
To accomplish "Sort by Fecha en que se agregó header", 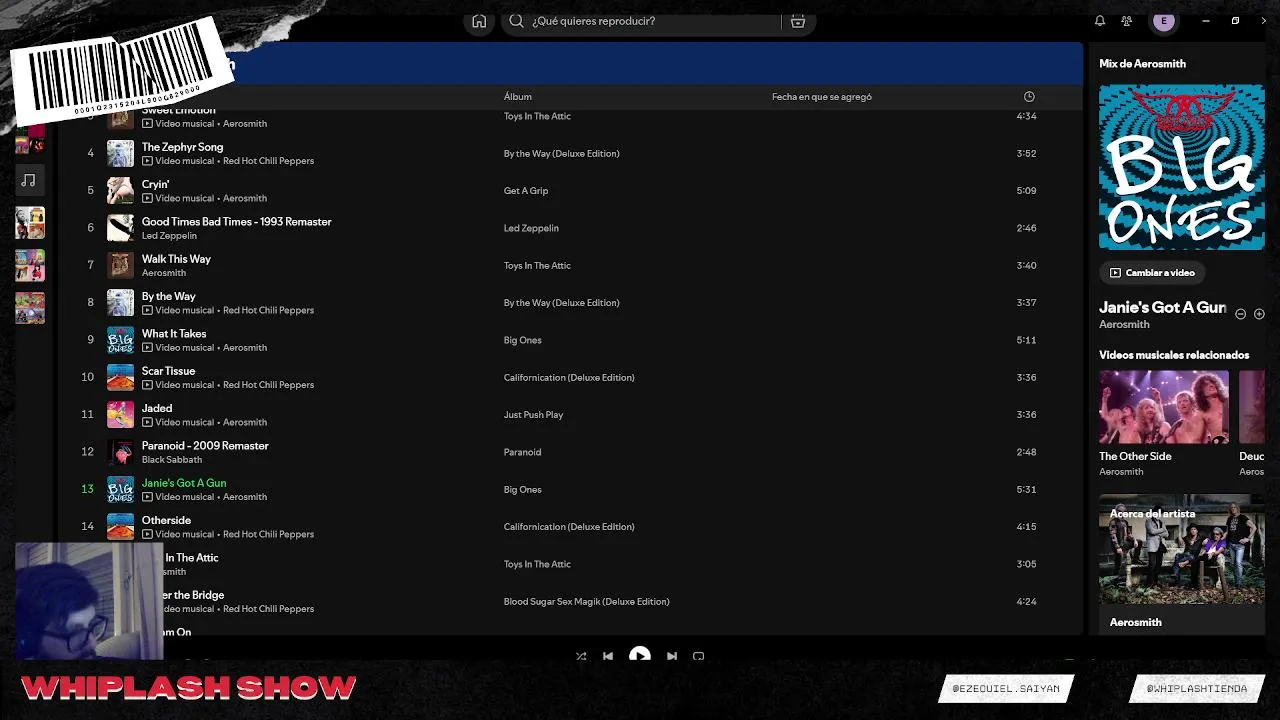I will pyautogui.click(x=822, y=97).
